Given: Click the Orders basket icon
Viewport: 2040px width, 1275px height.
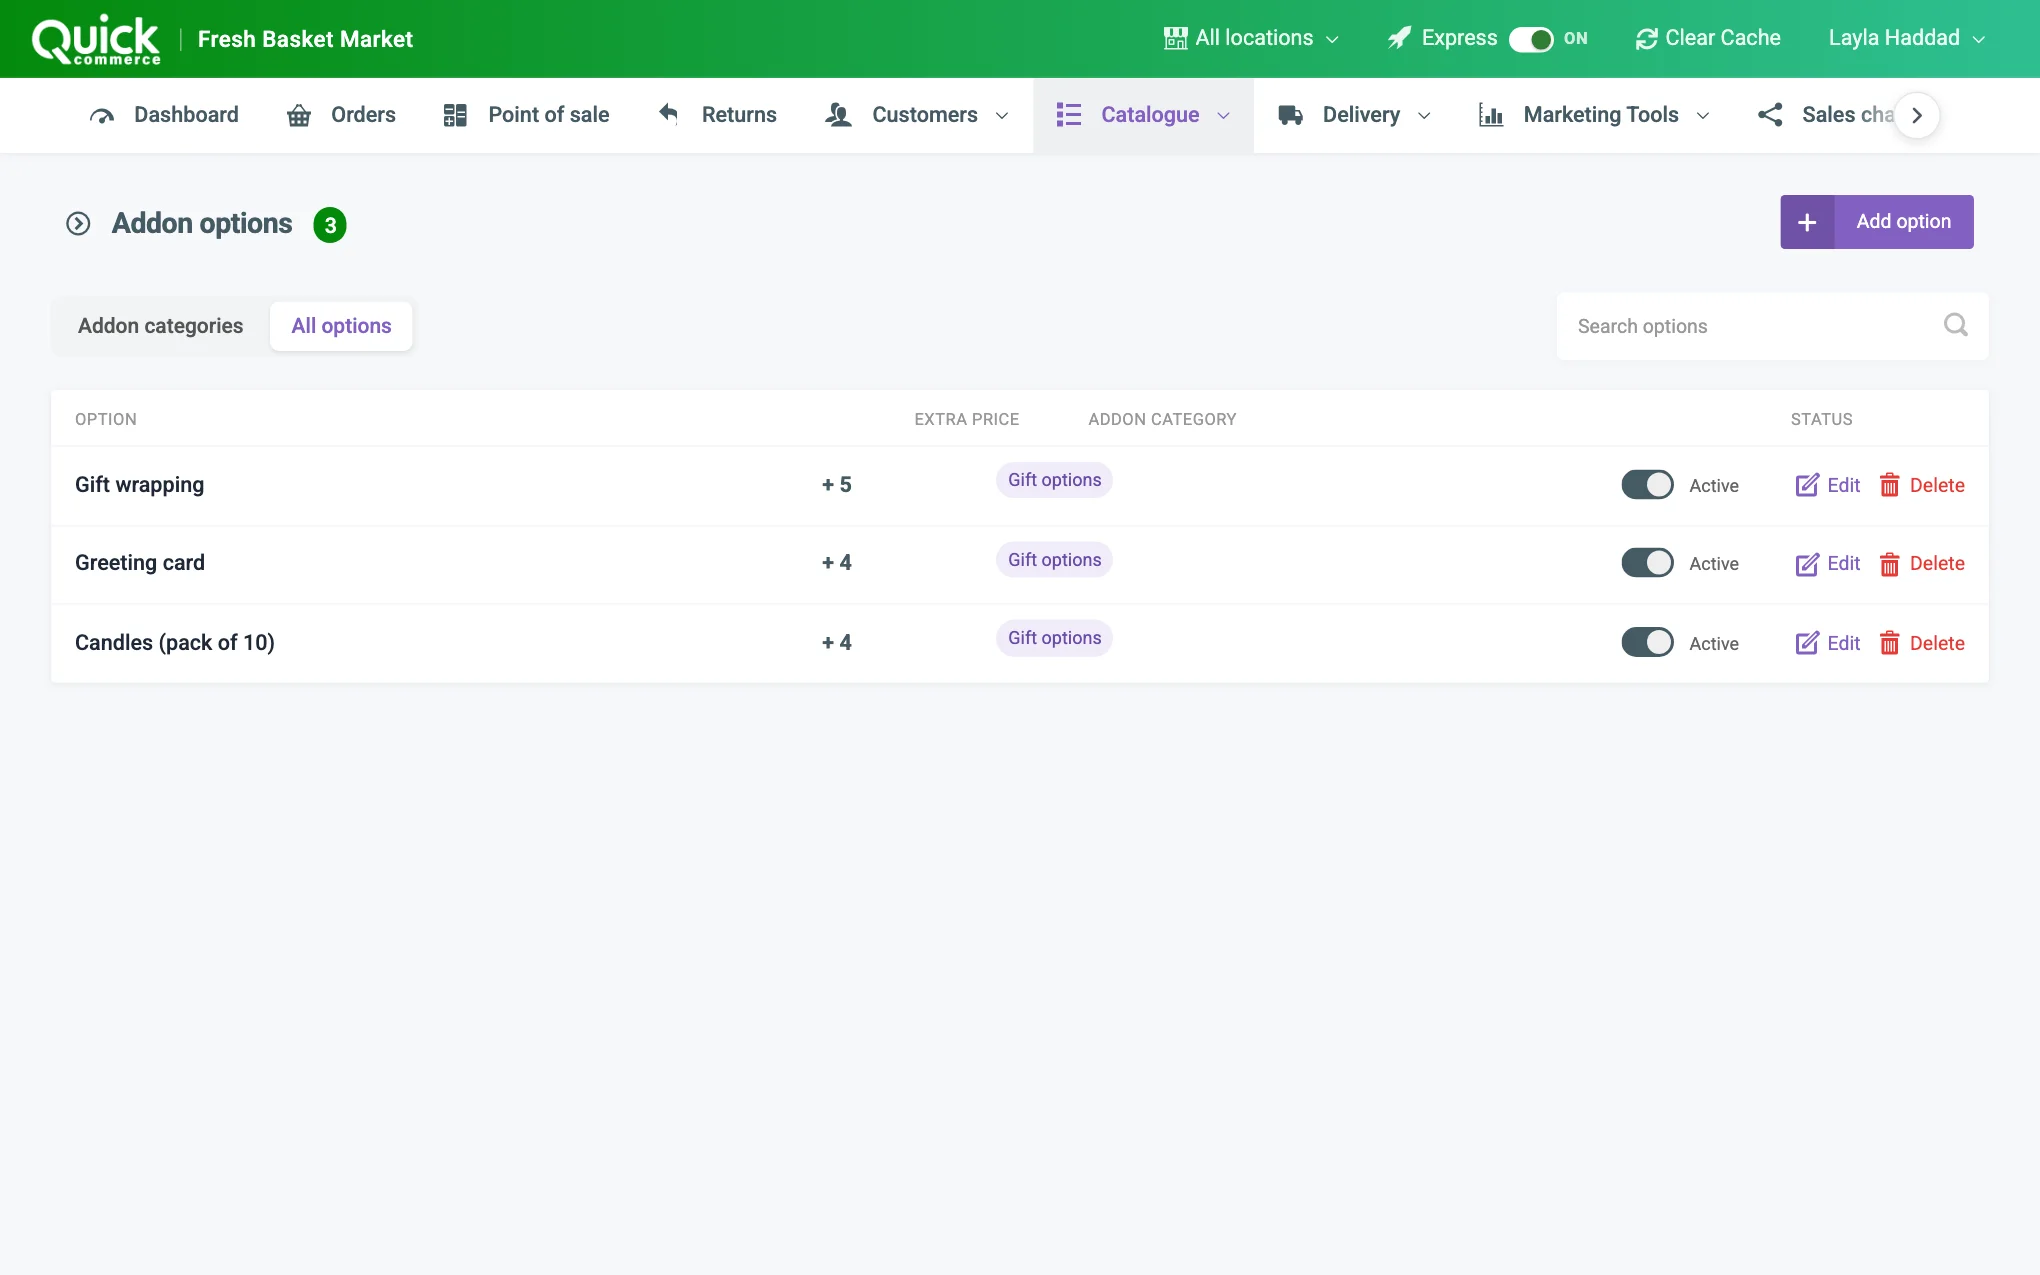Looking at the screenshot, I should pyautogui.click(x=298, y=116).
